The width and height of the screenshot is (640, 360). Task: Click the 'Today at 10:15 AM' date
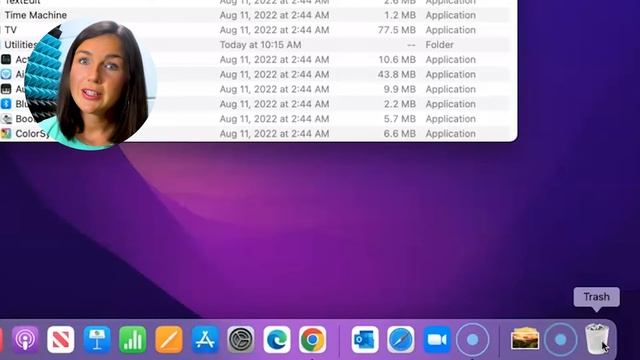[260, 44]
